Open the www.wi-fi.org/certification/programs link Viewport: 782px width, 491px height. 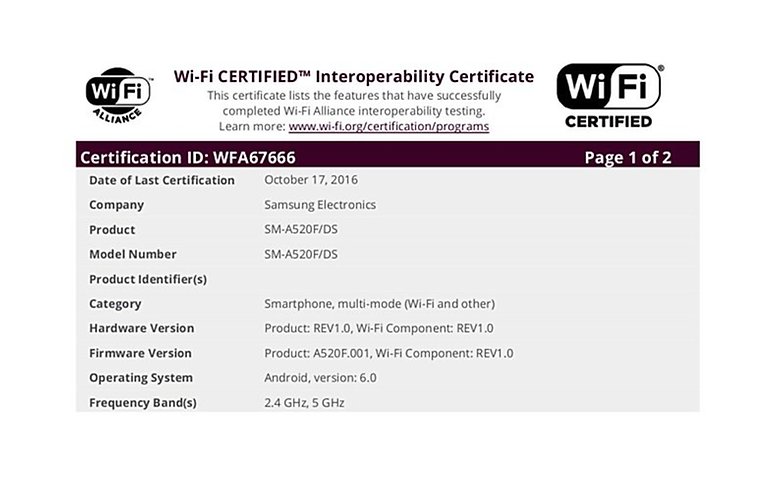(389, 126)
